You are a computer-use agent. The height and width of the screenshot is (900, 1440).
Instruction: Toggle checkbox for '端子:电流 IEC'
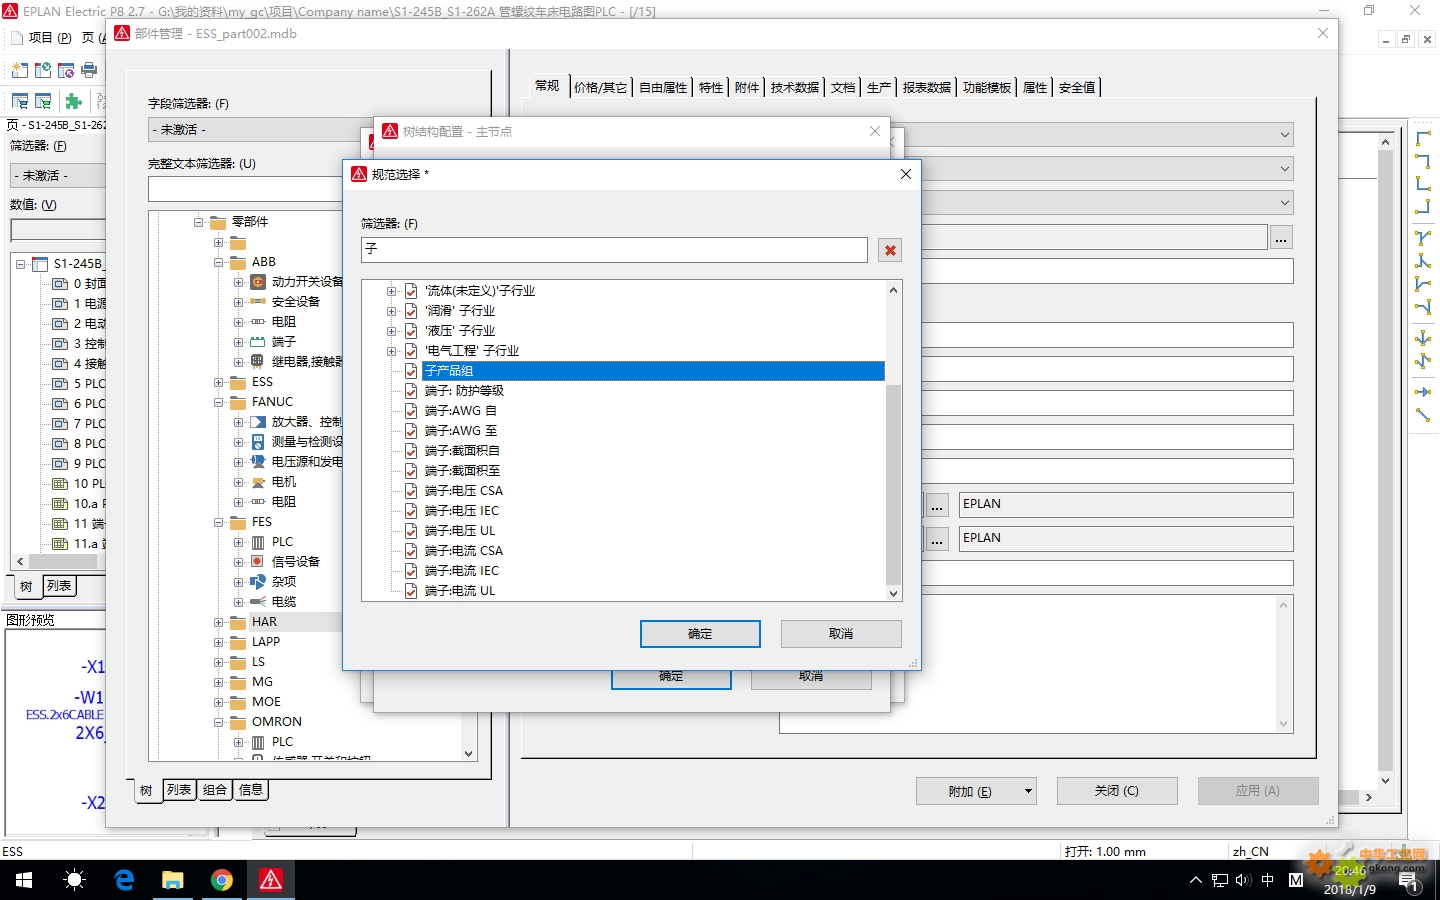click(x=411, y=571)
